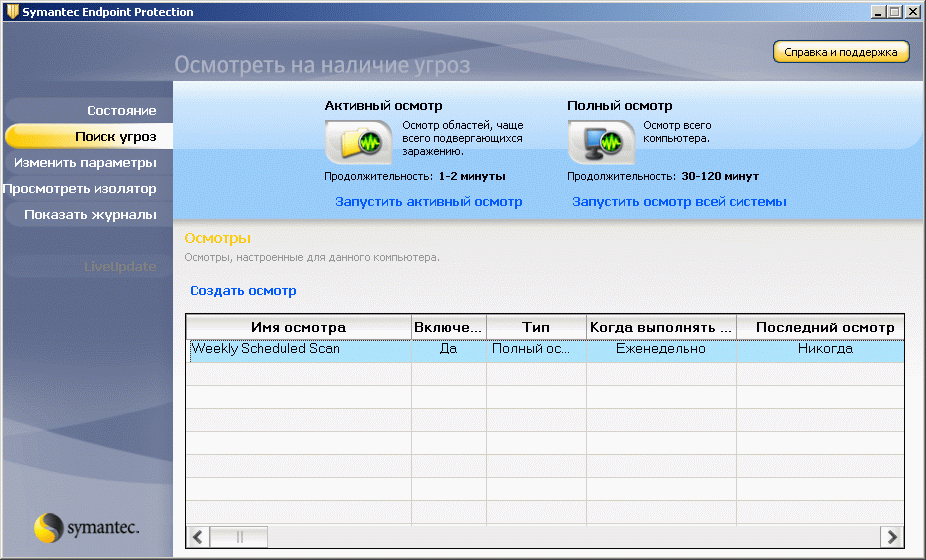Viewport: 926px width, 560px height.
Task: Click the Осмотры section heading
Action: pos(217,238)
